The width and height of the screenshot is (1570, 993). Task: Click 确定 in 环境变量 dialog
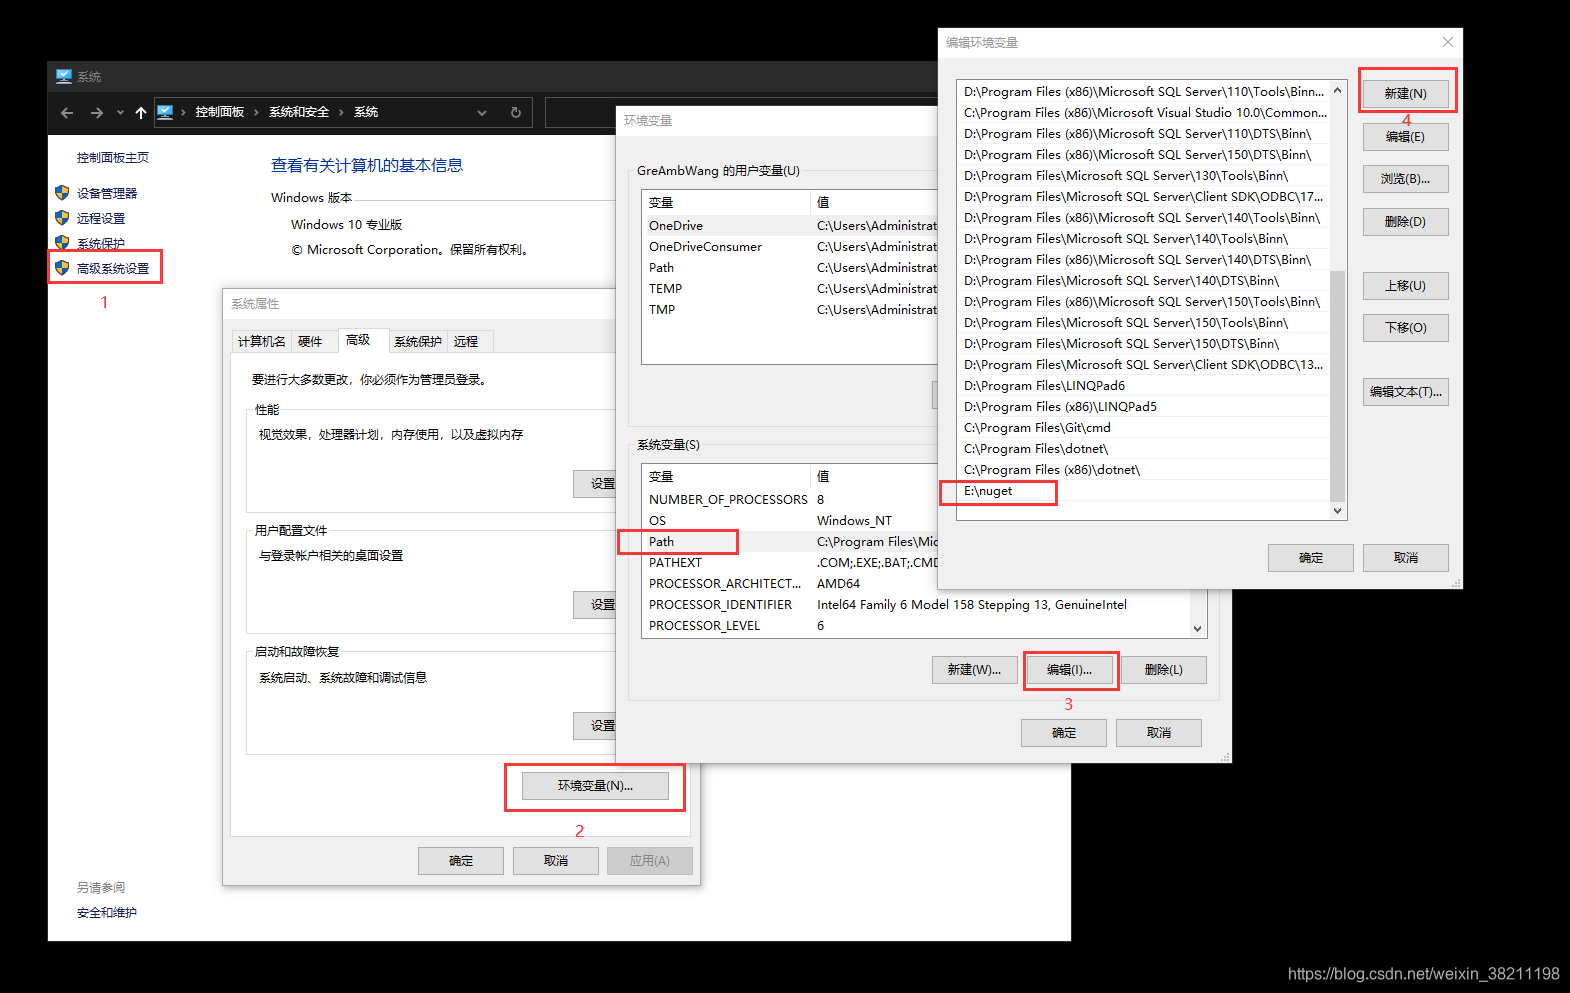pyautogui.click(x=1064, y=733)
